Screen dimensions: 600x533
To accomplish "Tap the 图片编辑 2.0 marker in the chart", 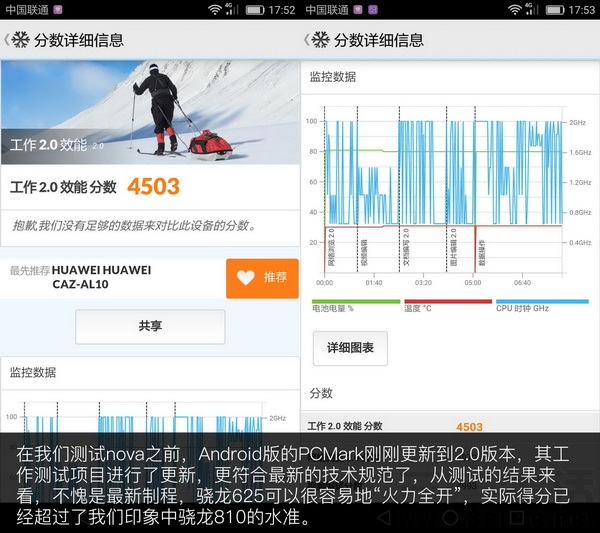I will (453, 248).
